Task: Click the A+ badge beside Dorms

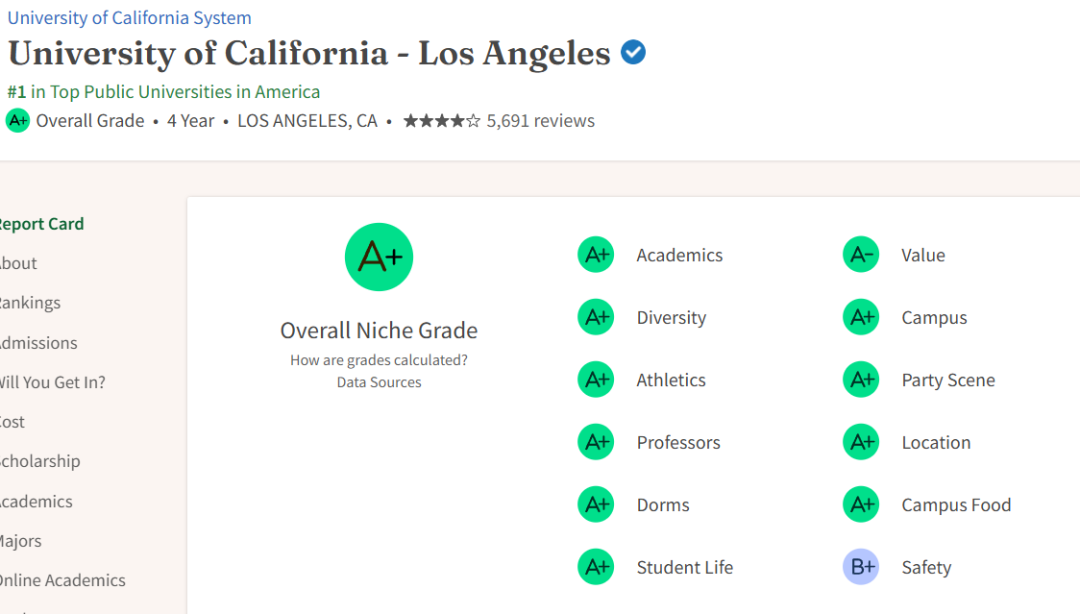Action: coord(596,504)
